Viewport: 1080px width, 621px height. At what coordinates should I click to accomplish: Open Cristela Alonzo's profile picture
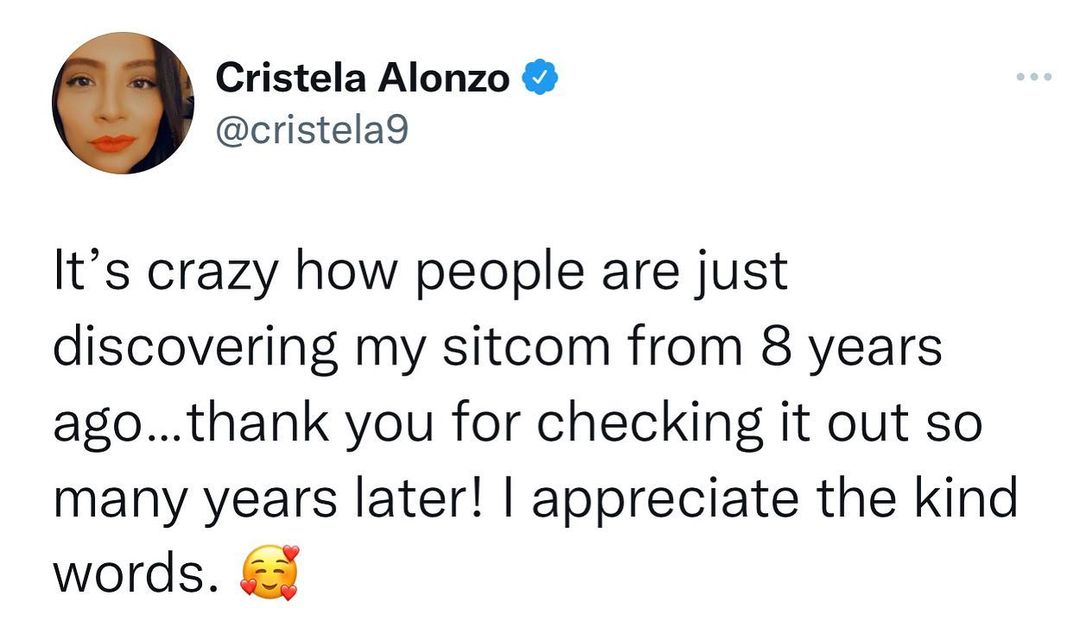(122, 103)
